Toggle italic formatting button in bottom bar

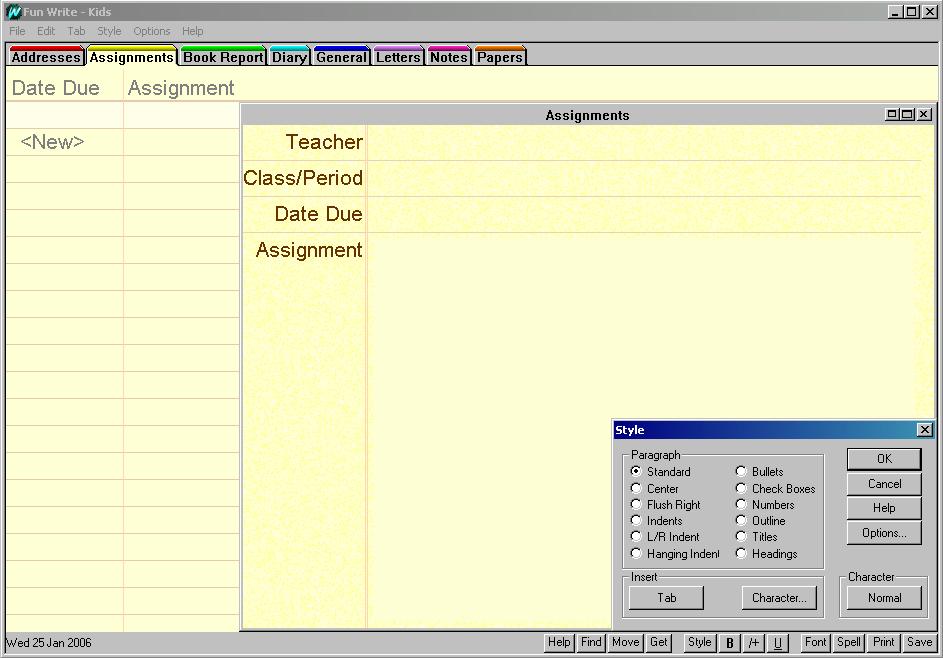(x=754, y=643)
